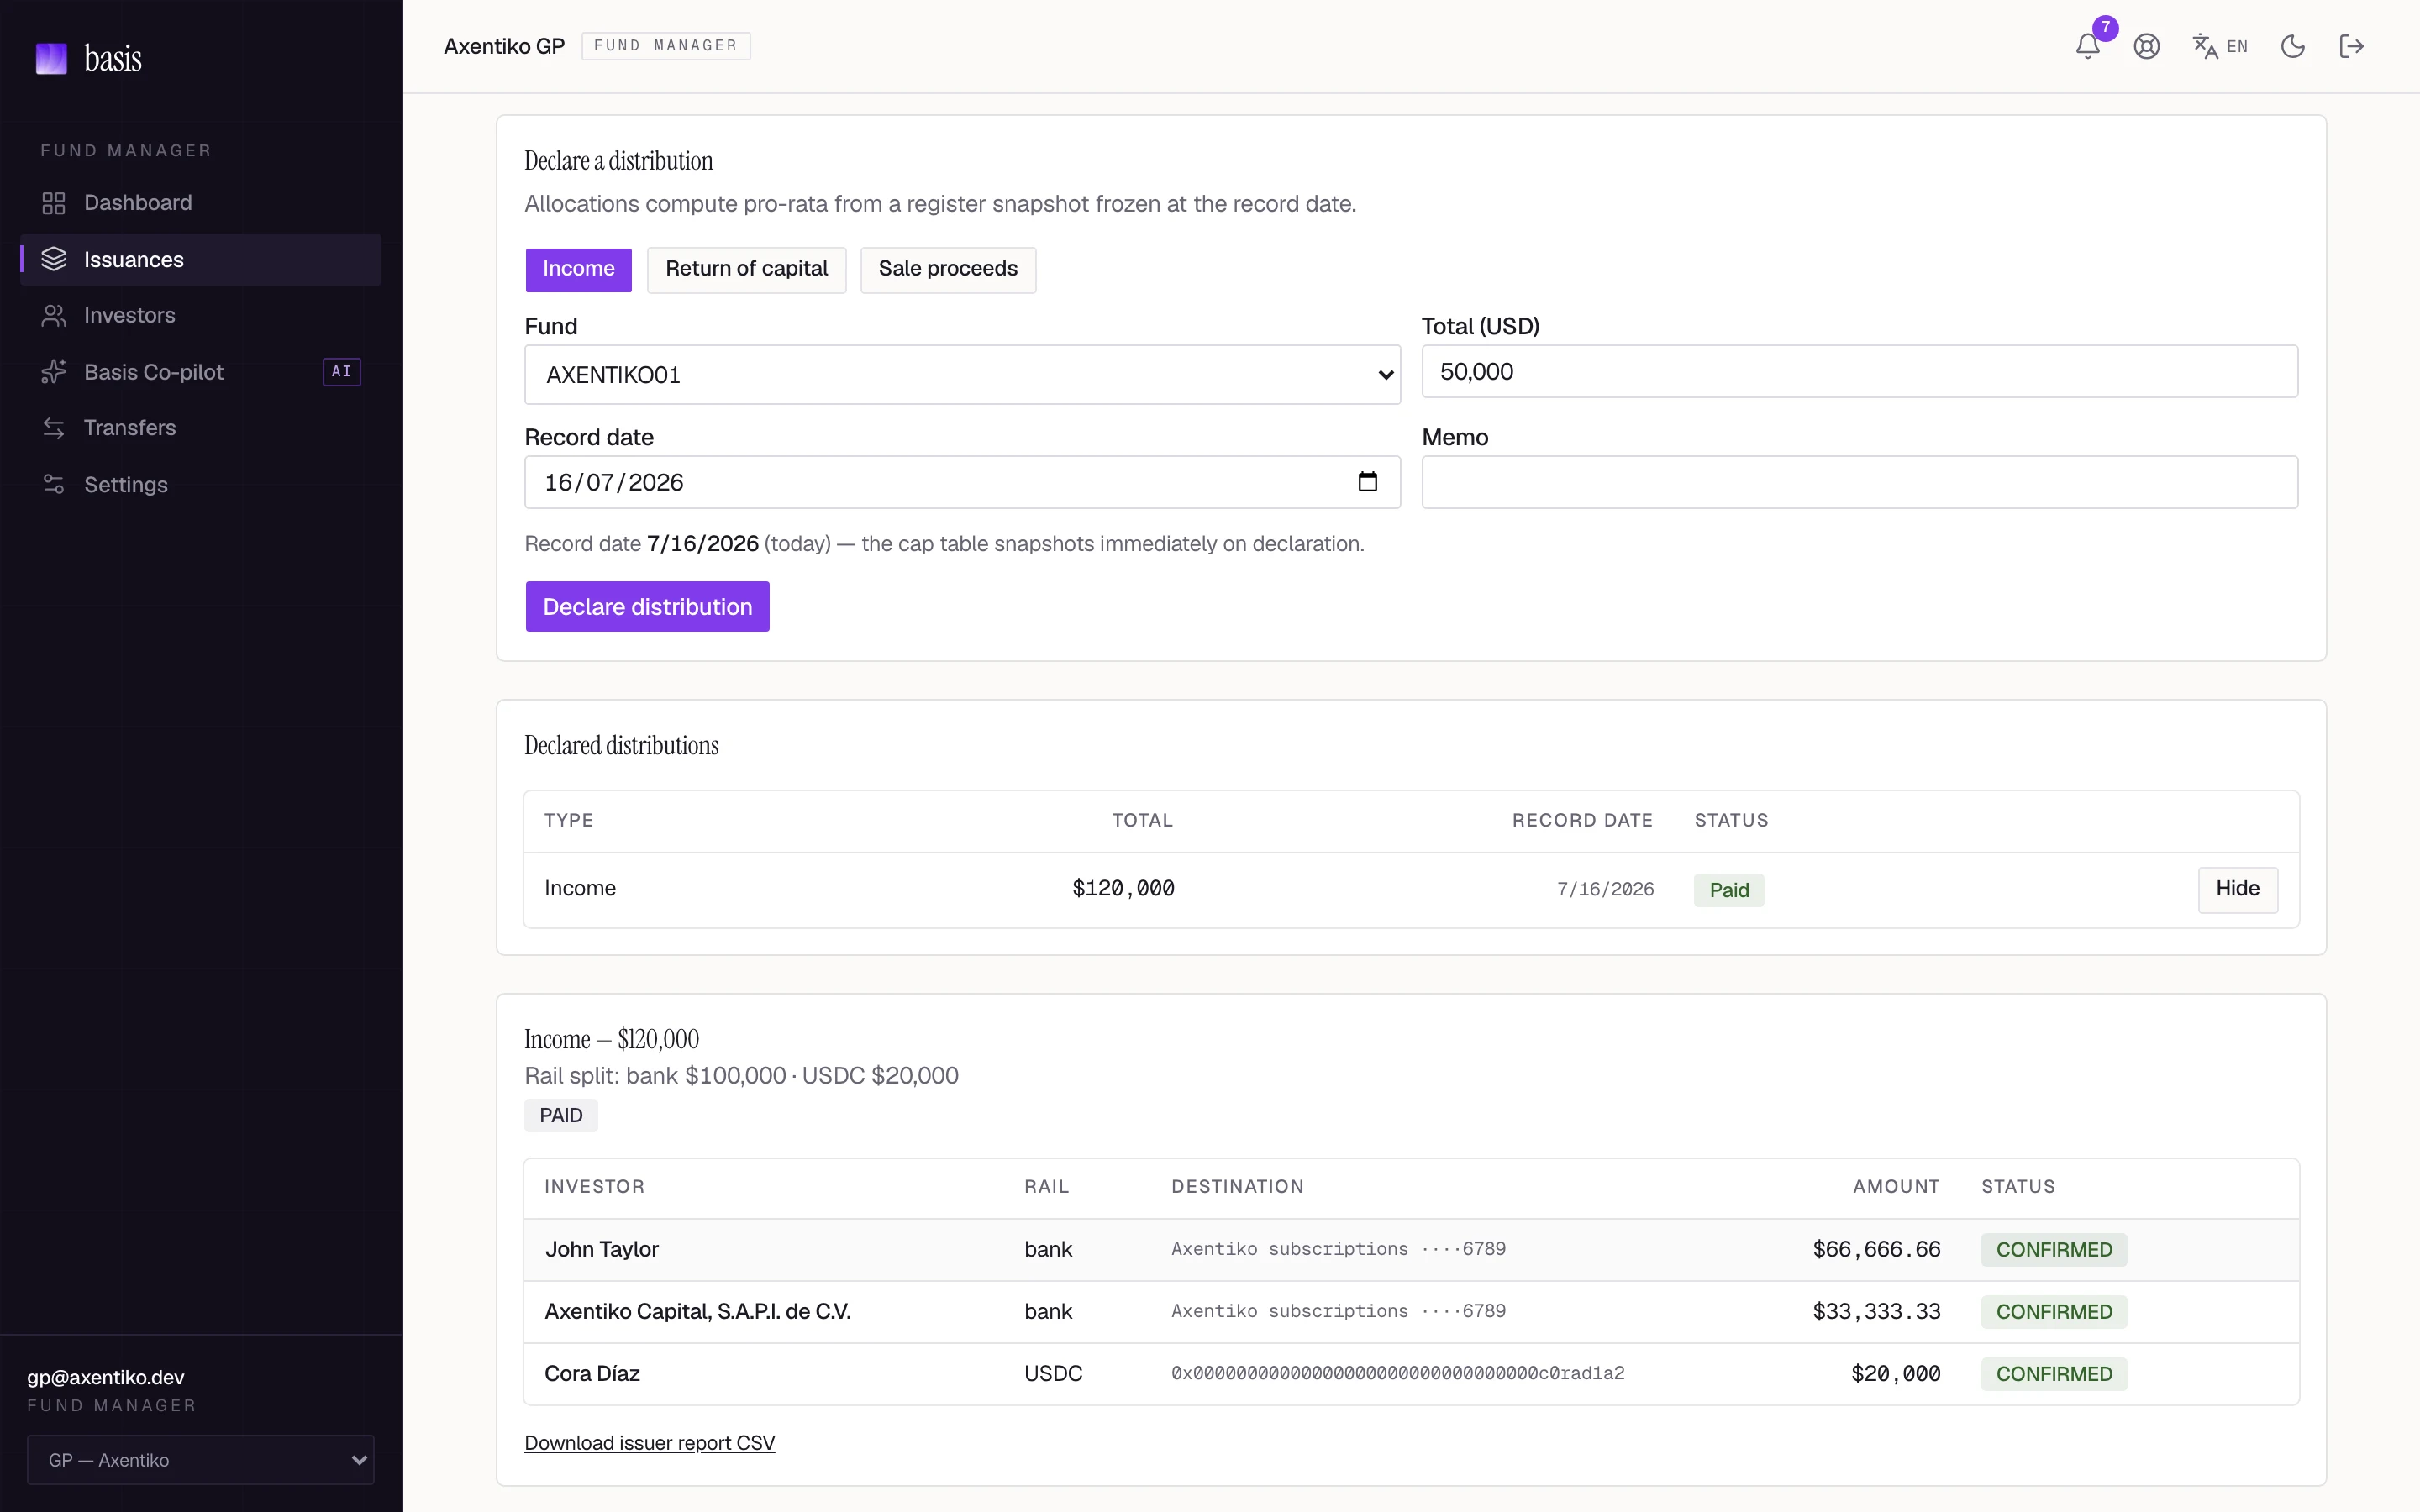Select Sale proceeds type
This screenshot has height=1512, width=2420.
tap(947, 269)
